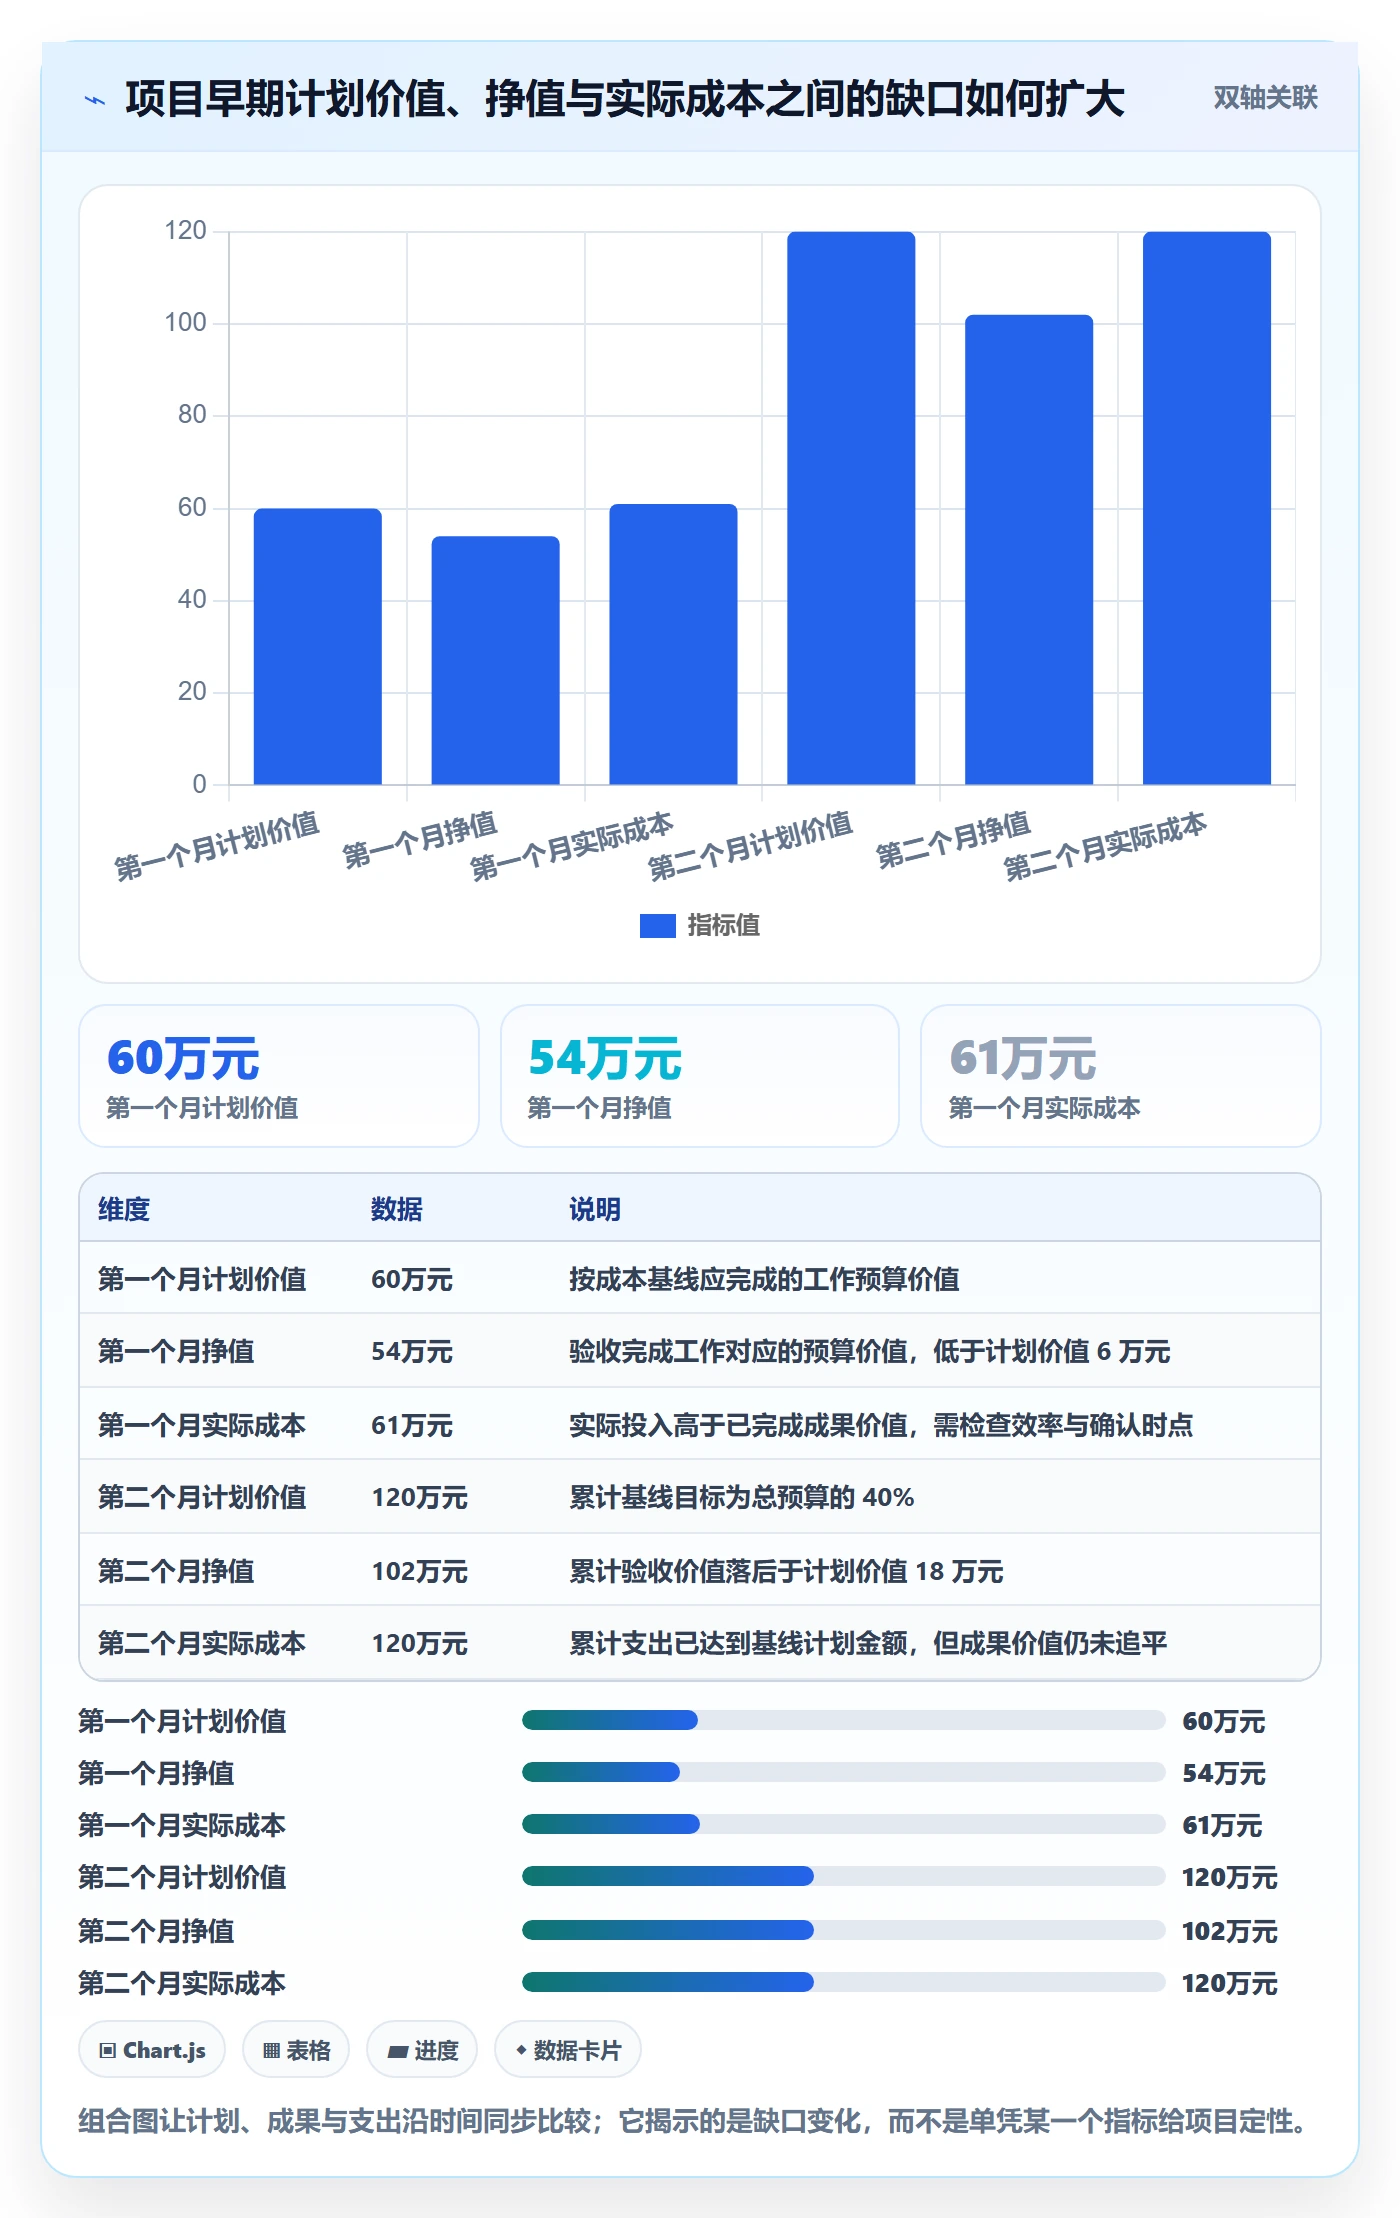The width and height of the screenshot is (1400, 2218).
Task: Click the 第一个月实际成本 progress bar
Action: pos(844,1824)
